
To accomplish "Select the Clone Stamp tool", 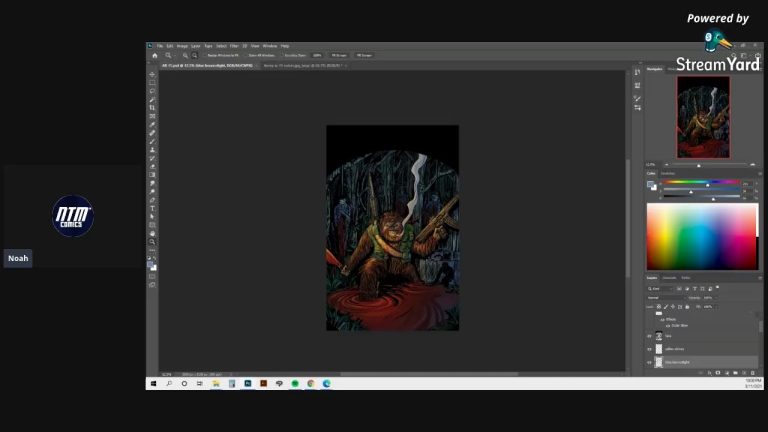I will [152, 150].
